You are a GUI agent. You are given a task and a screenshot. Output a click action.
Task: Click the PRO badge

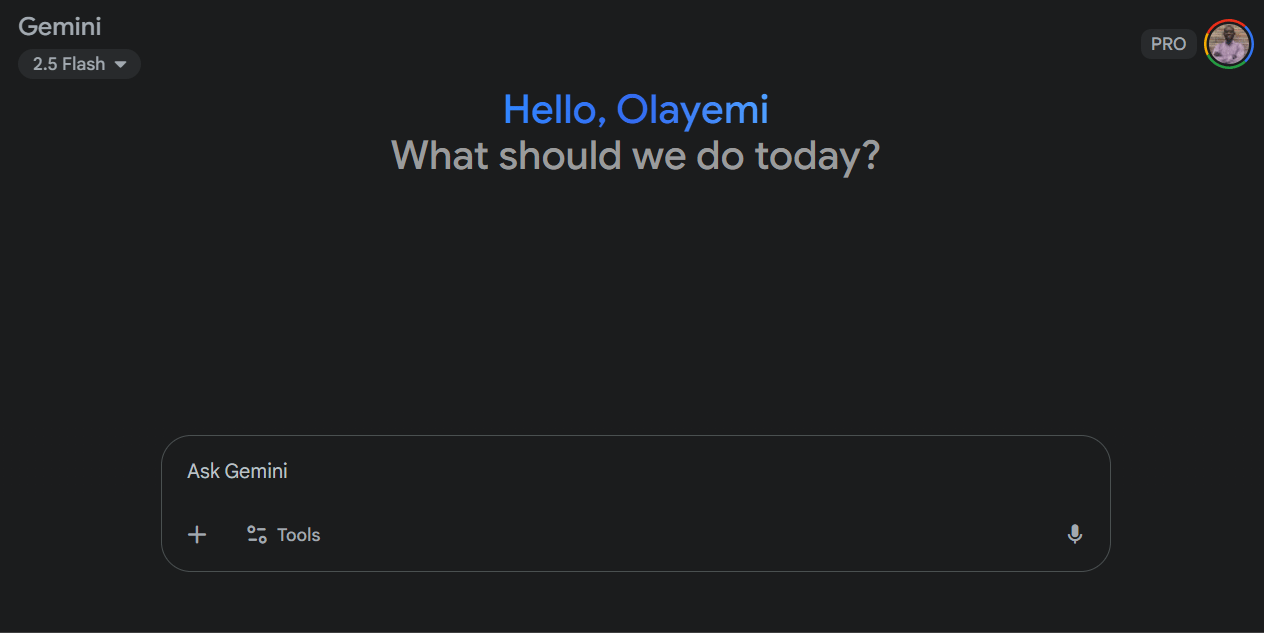tap(1168, 44)
